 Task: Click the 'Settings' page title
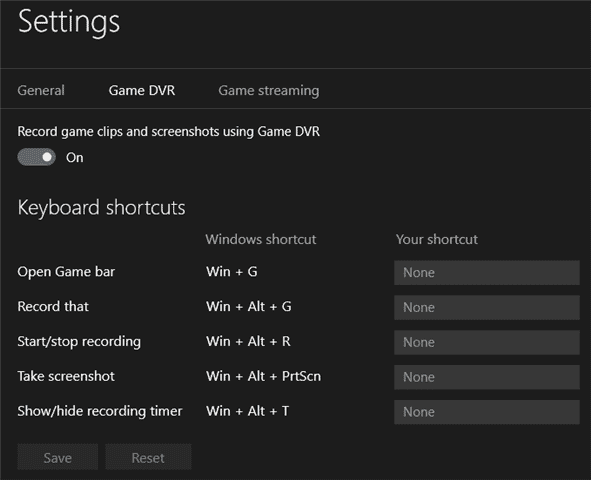pos(69,23)
